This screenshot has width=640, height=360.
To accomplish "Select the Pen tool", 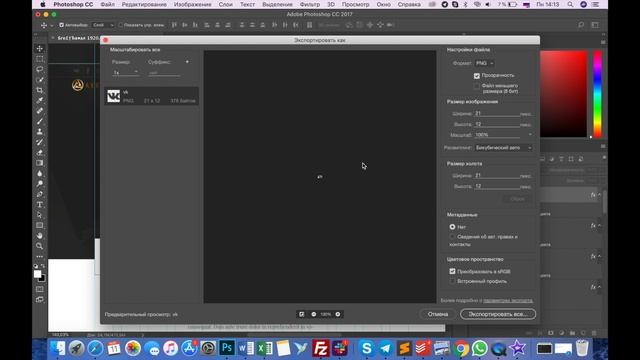I will click(40, 194).
